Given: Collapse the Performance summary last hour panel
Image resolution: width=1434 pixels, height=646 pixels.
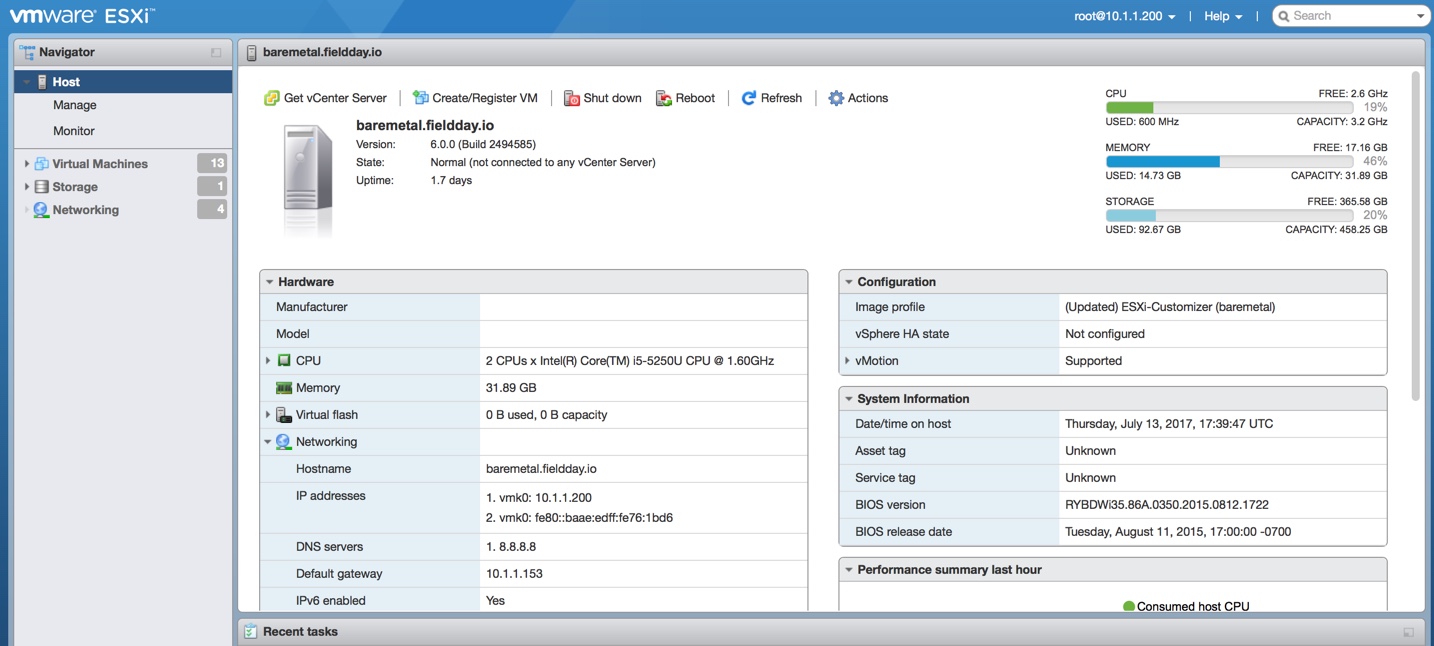Looking at the screenshot, I should 848,570.
